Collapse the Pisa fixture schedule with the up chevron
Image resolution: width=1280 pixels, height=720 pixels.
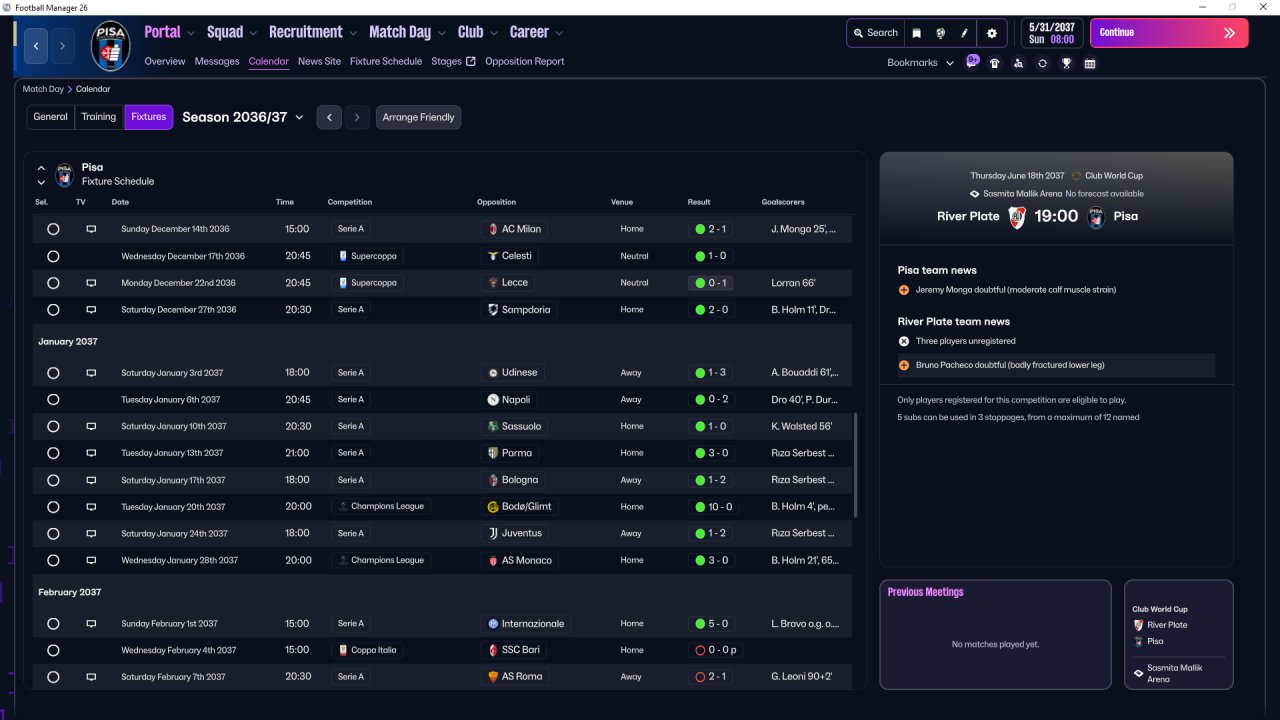tap(41, 168)
